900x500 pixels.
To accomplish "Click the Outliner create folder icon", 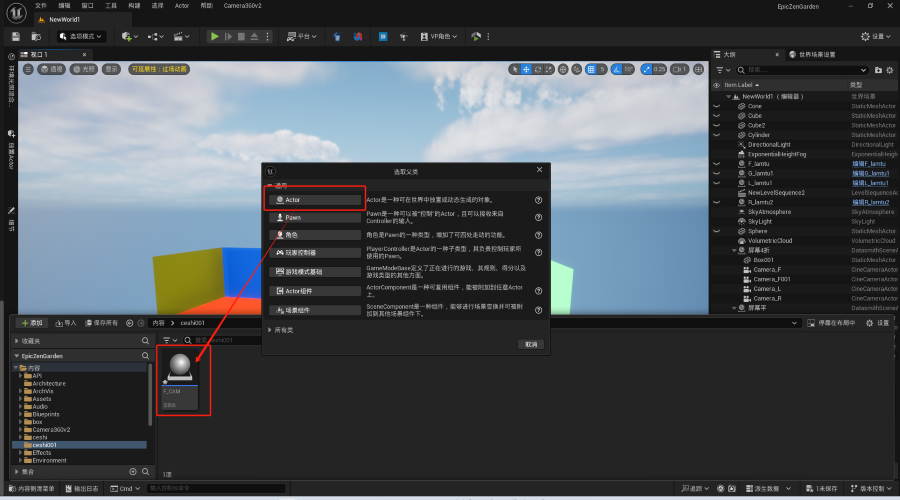I will point(878,70).
